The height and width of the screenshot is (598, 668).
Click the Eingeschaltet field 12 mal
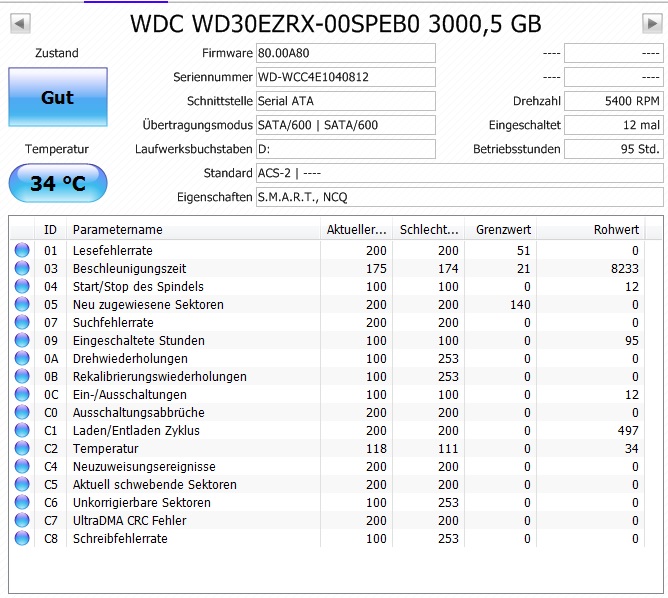pos(614,125)
